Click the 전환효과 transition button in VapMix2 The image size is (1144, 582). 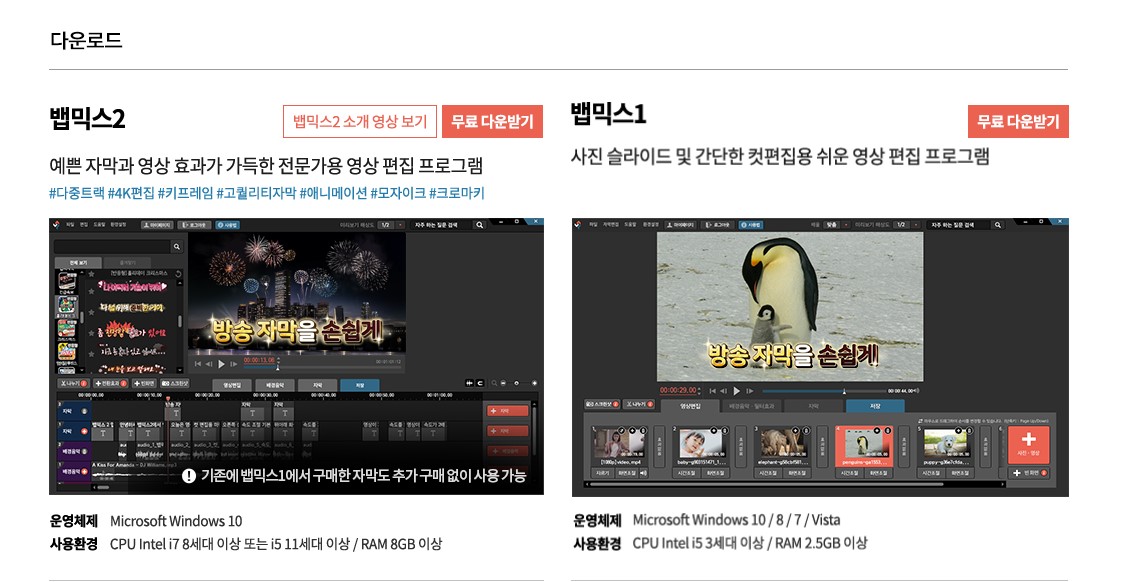111,384
